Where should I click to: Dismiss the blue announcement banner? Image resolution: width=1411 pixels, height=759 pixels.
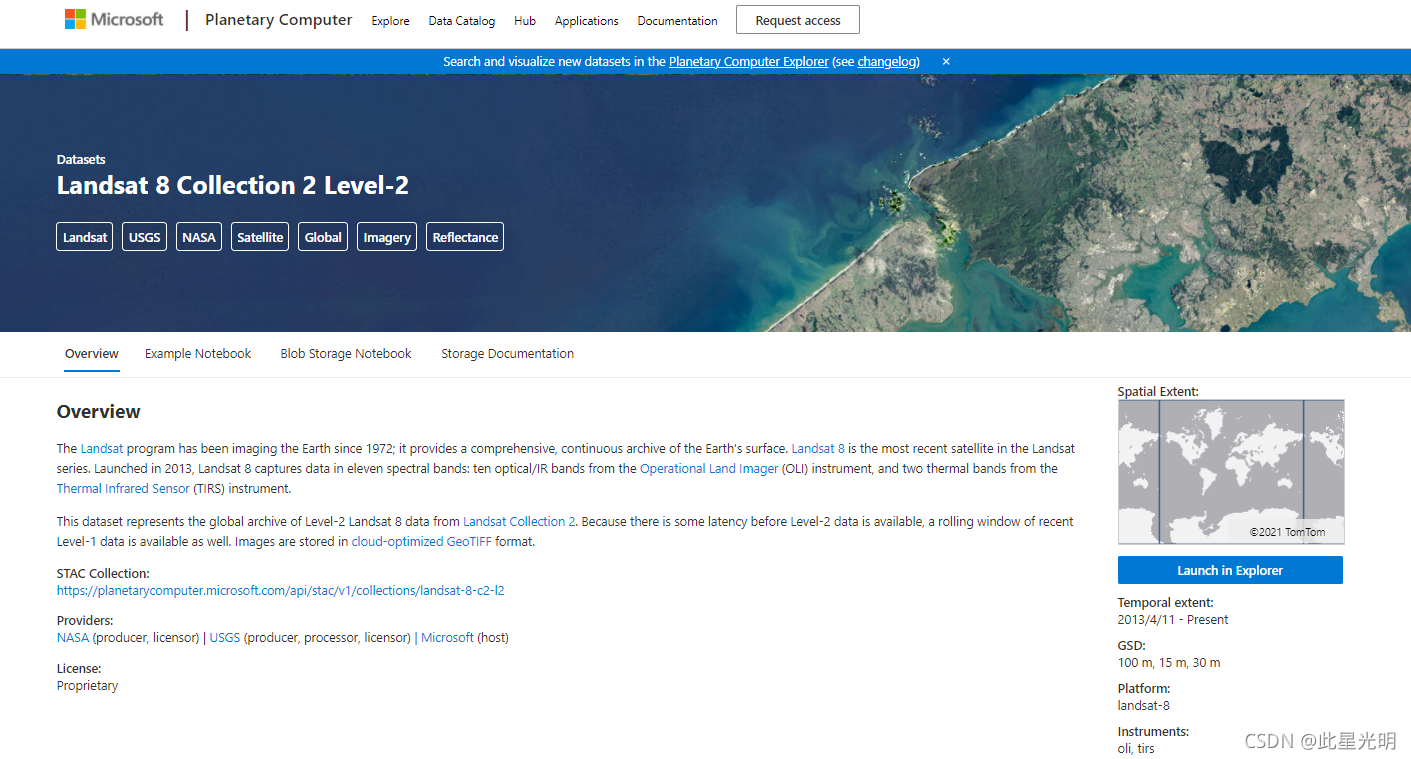946,62
